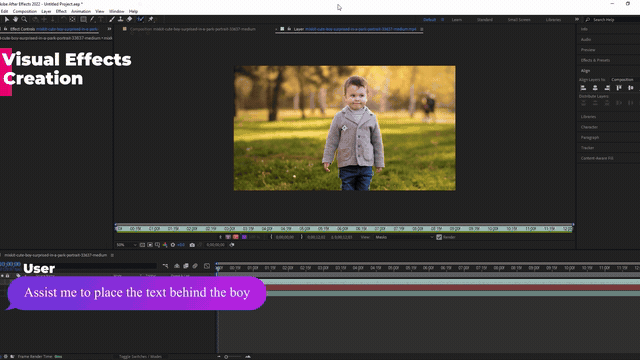Open the Default workspace menu icon
Viewport: 640px width, 360px height.
pos(442,20)
